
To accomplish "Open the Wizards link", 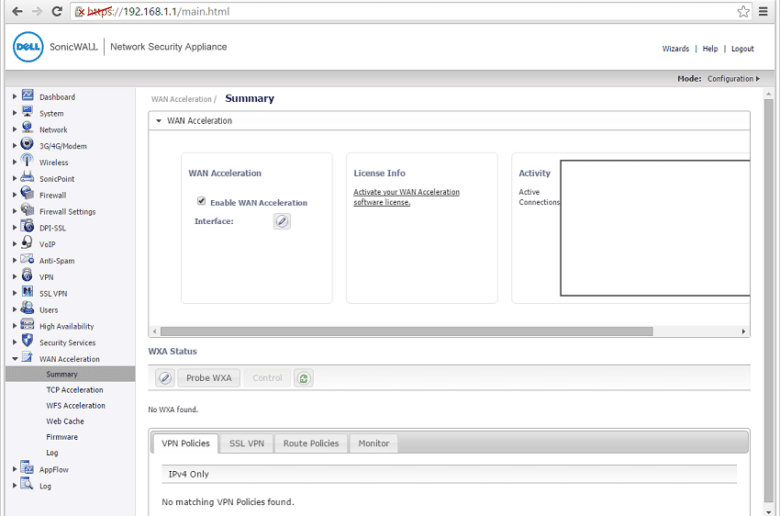I will point(676,49).
